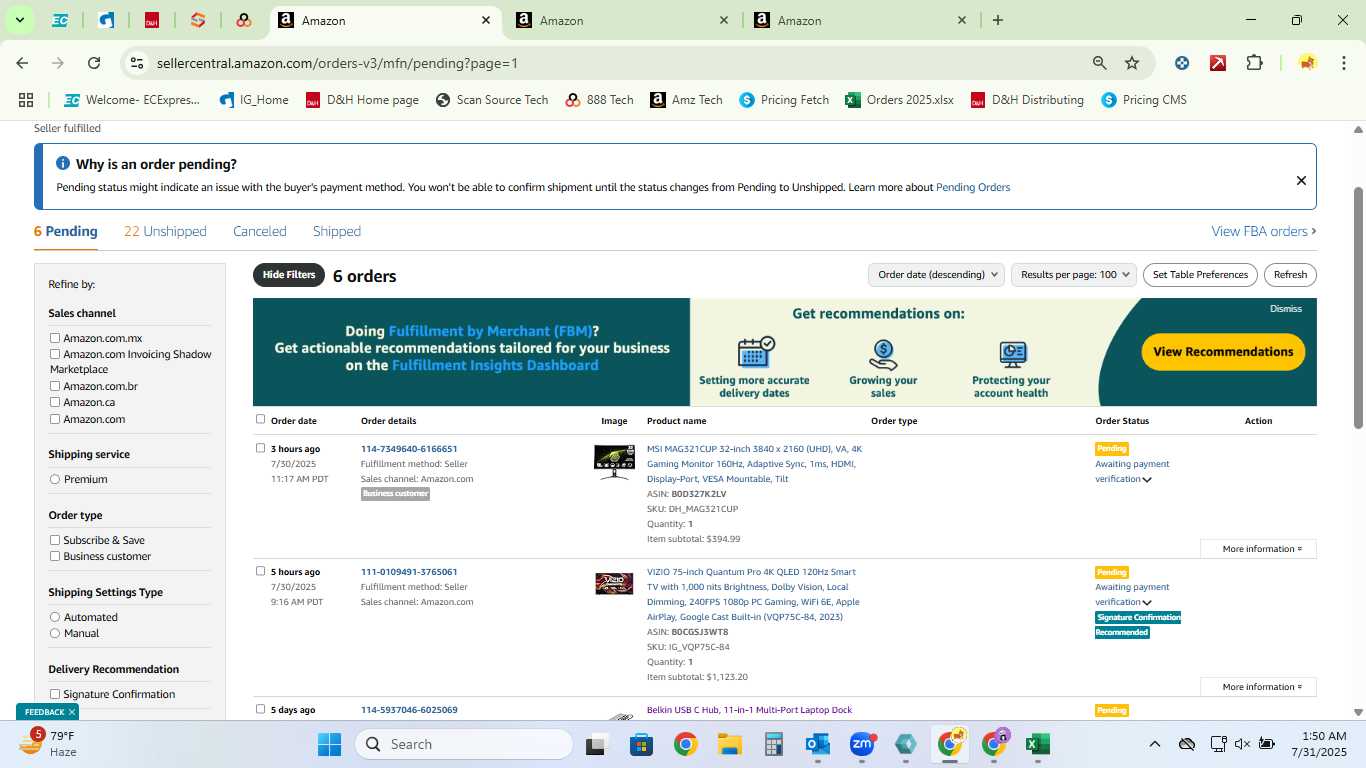Expand More information for the MSI monitor order
The width and height of the screenshot is (1366, 768).
tap(1259, 549)
